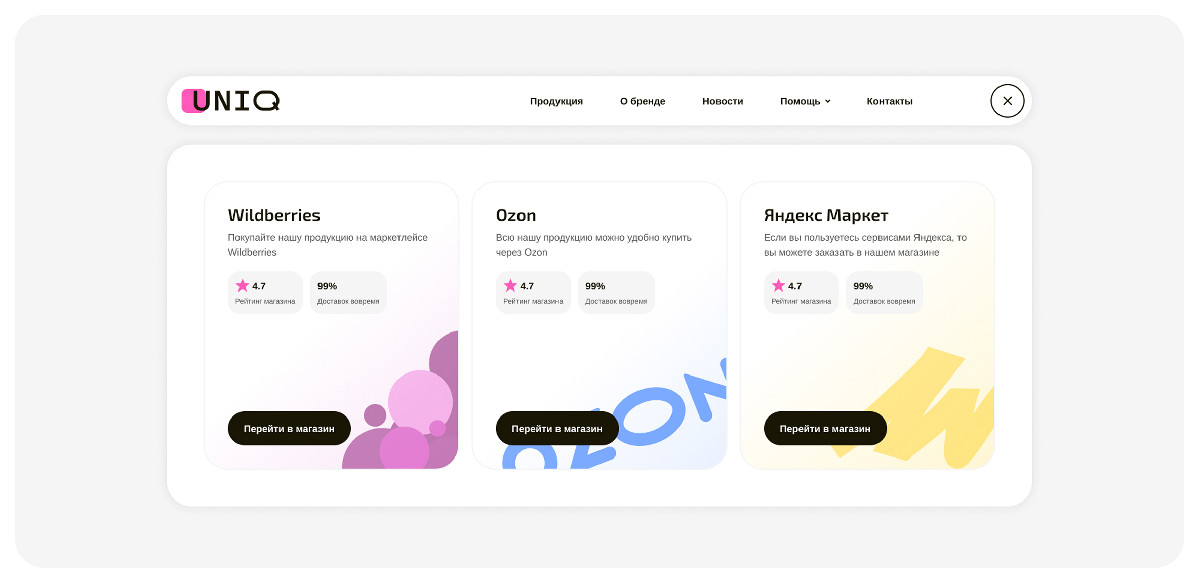Click 'Рейтинг магазина' label on Яндекс Маркет card
This screenshot has width=1200, height=584.
click(x=801, y=301)
